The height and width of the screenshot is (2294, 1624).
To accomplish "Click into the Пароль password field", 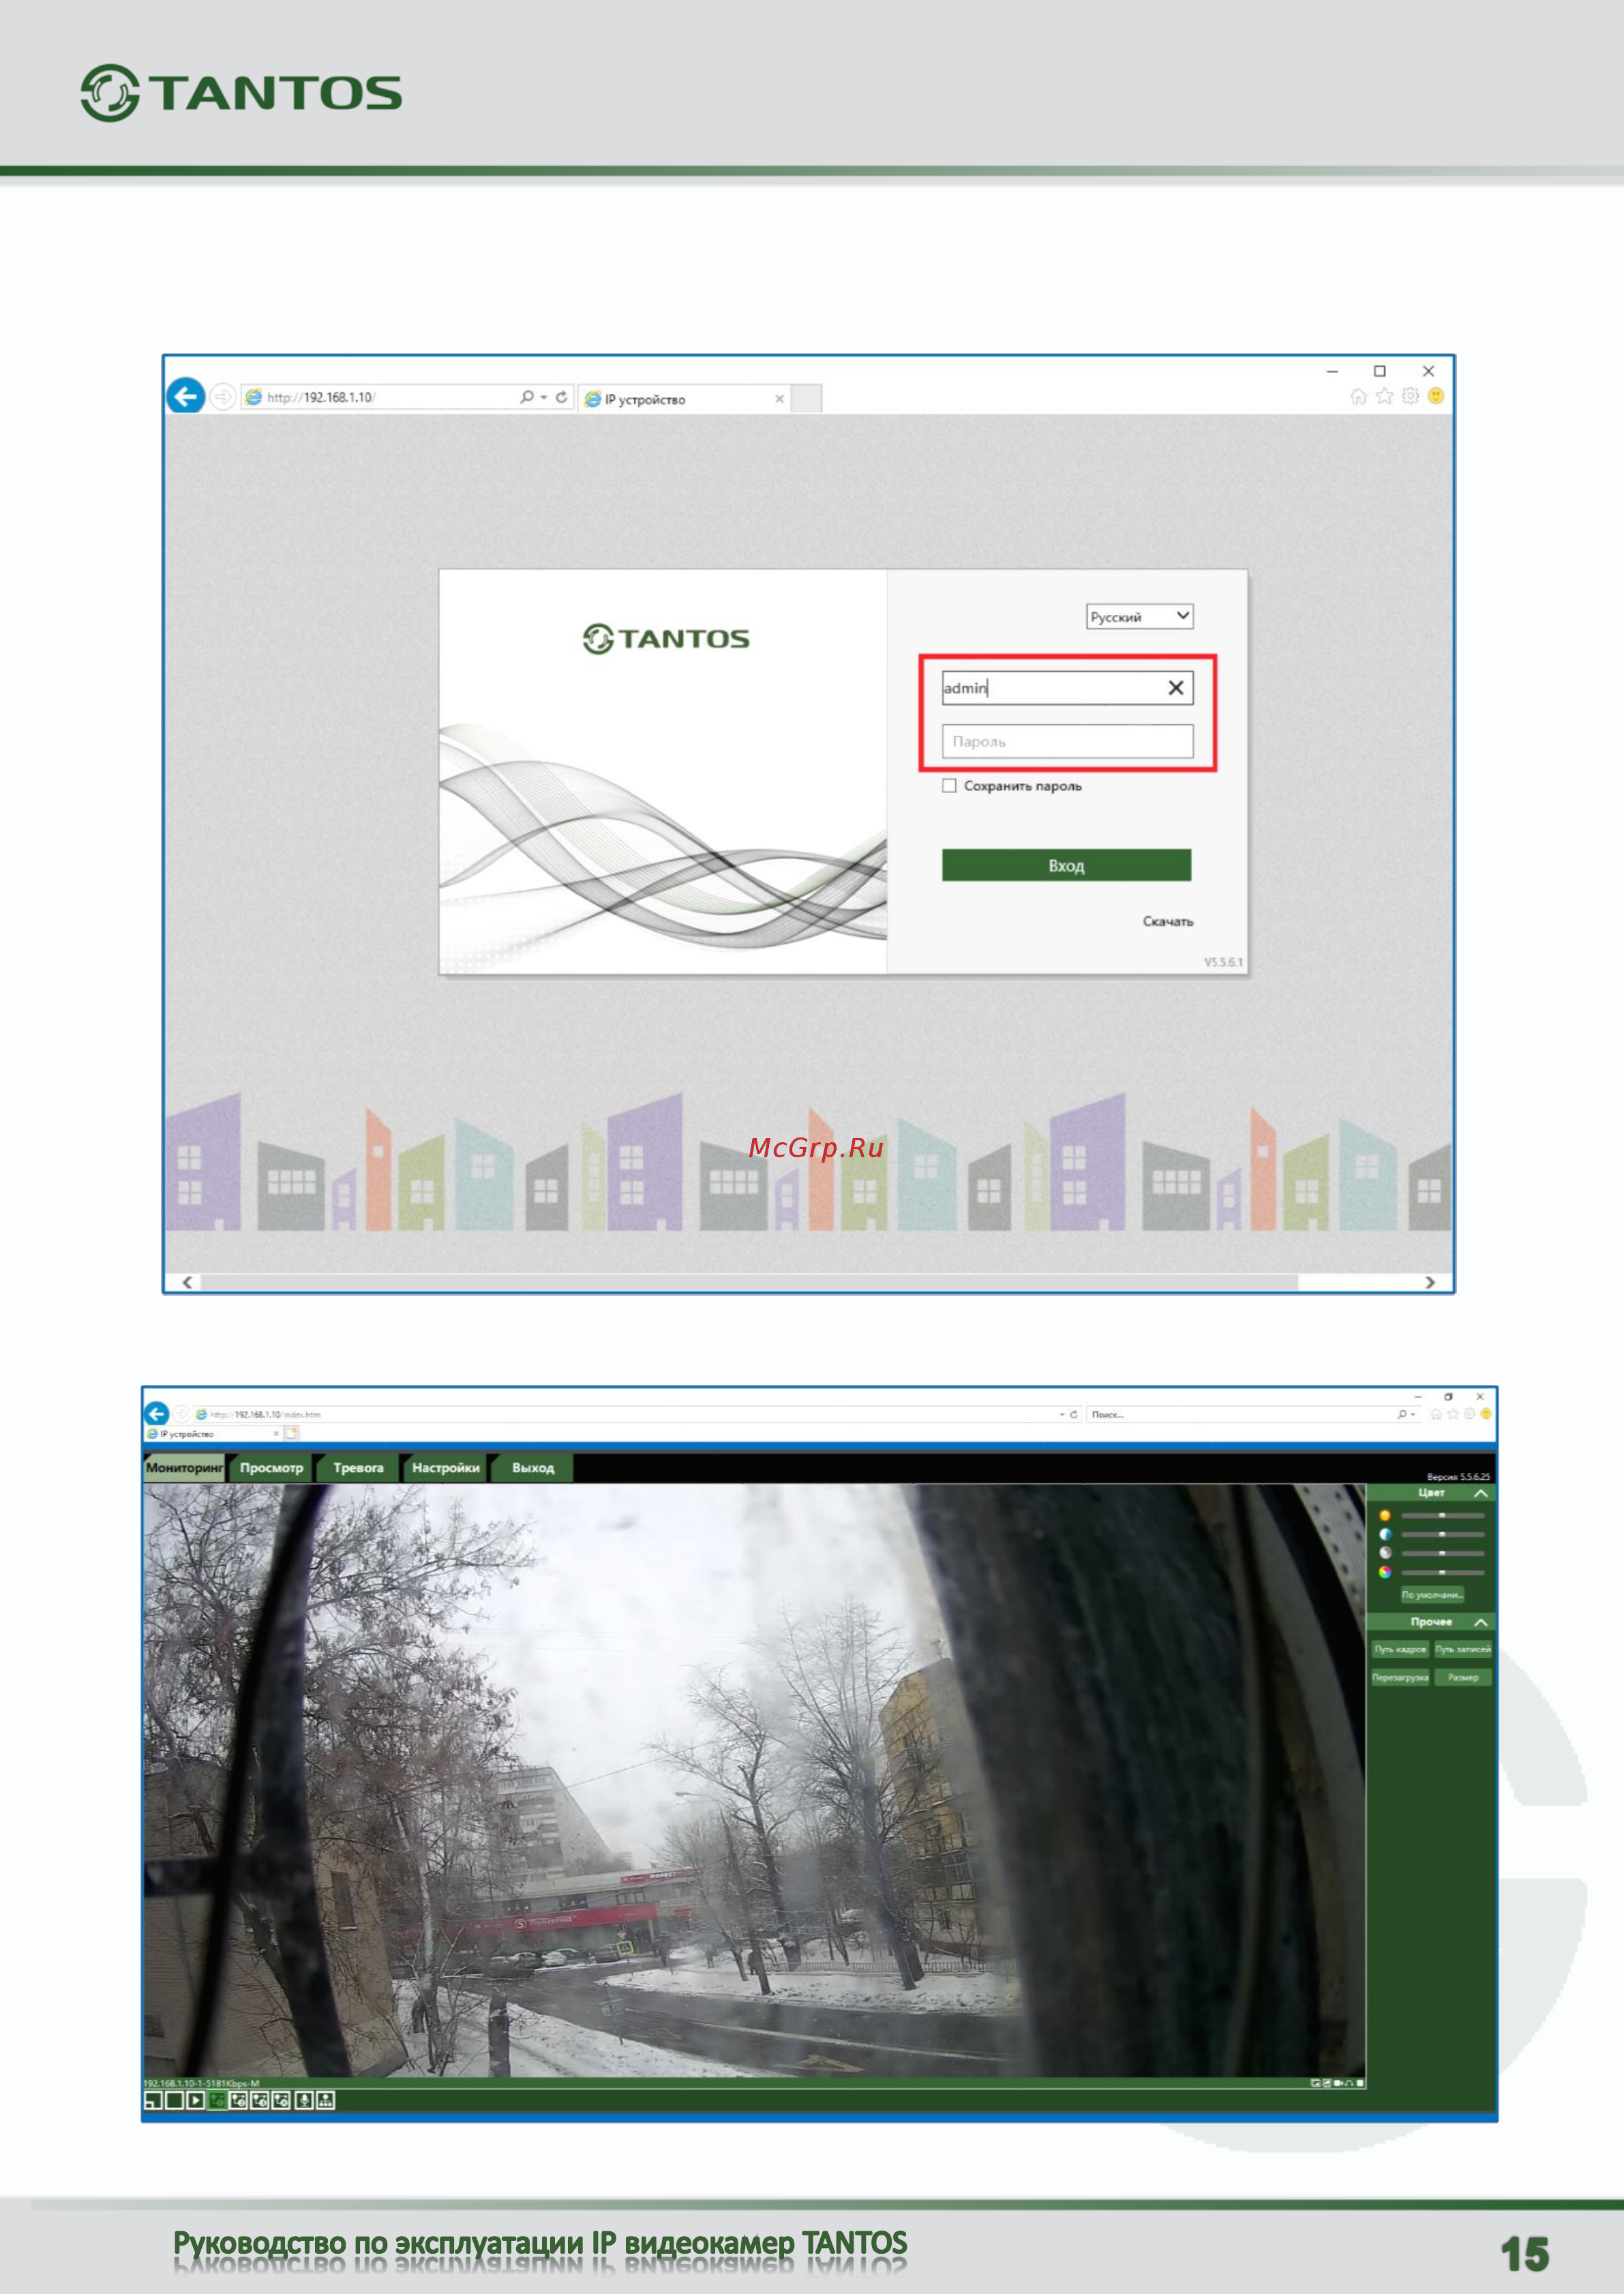I will coord(1067,741).
